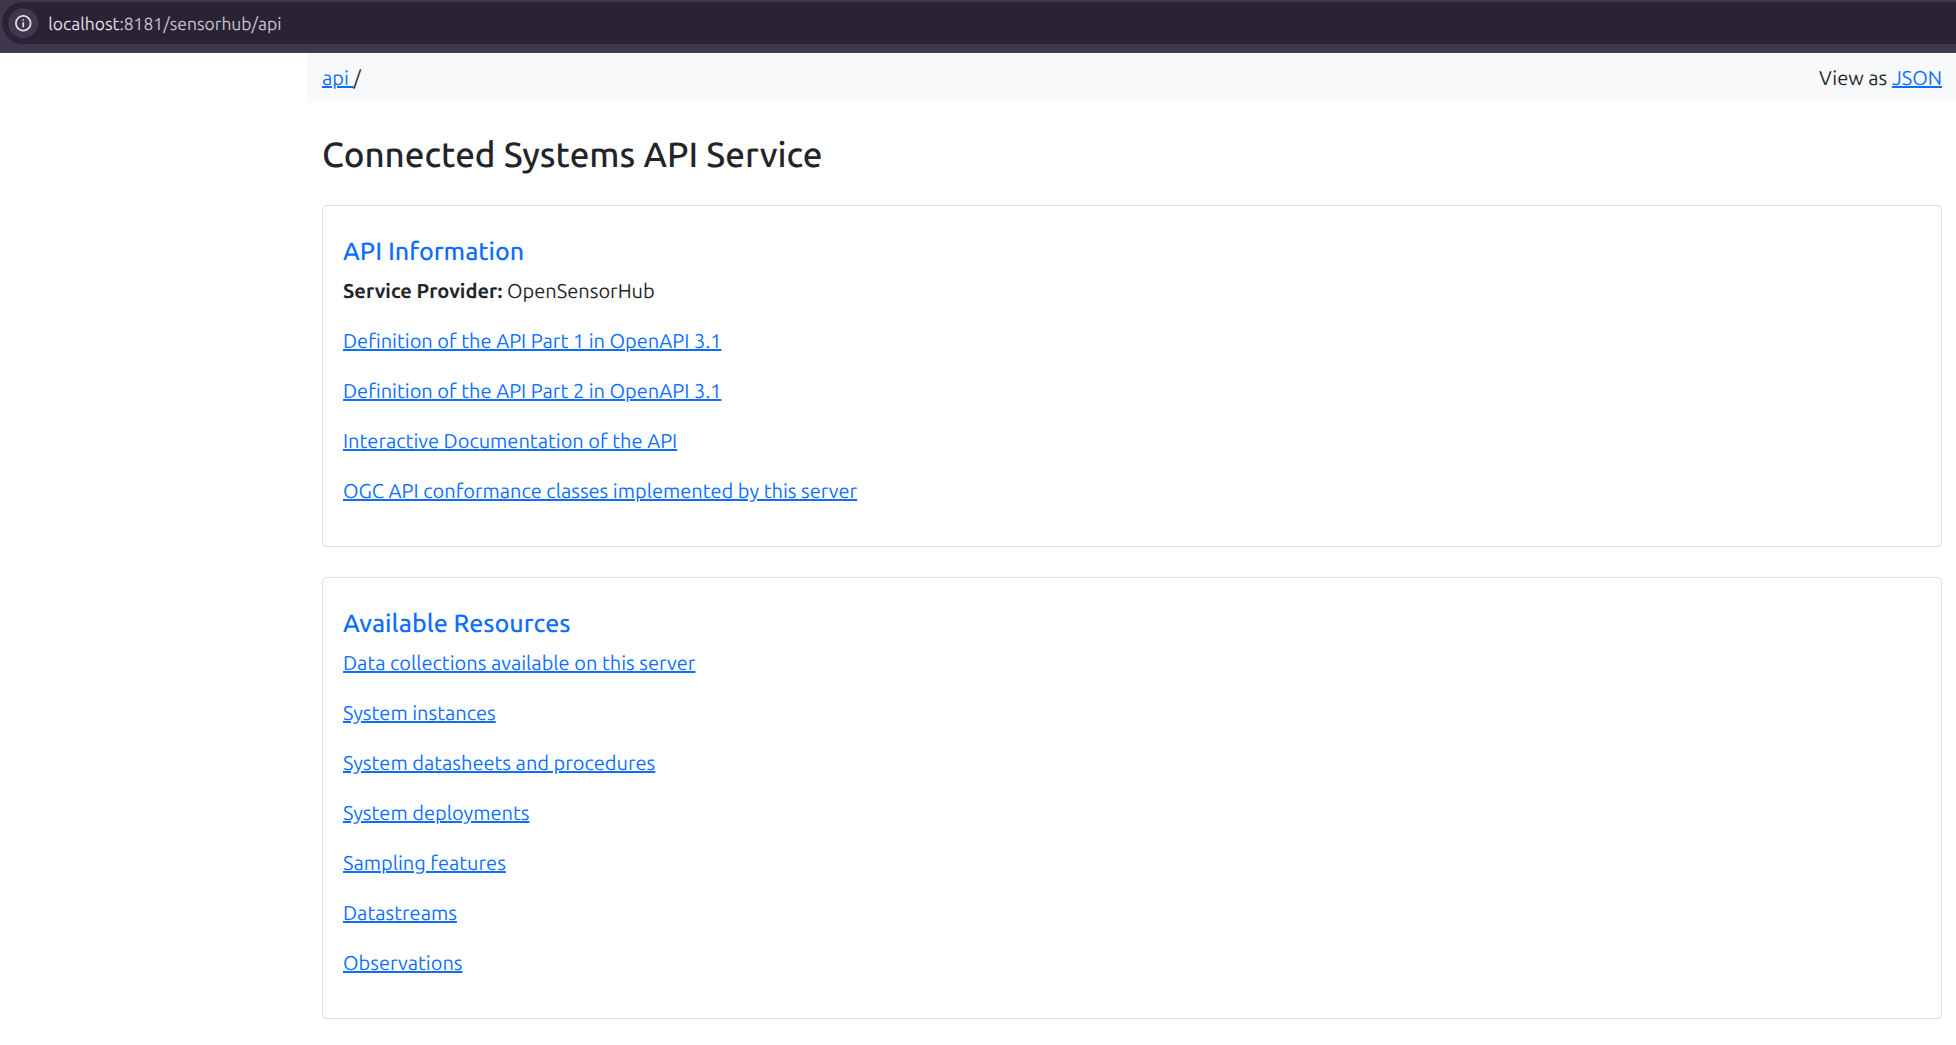The image size is (1956, 1045).
Task: Open the Observations resource
Action: tap(402, 963)
